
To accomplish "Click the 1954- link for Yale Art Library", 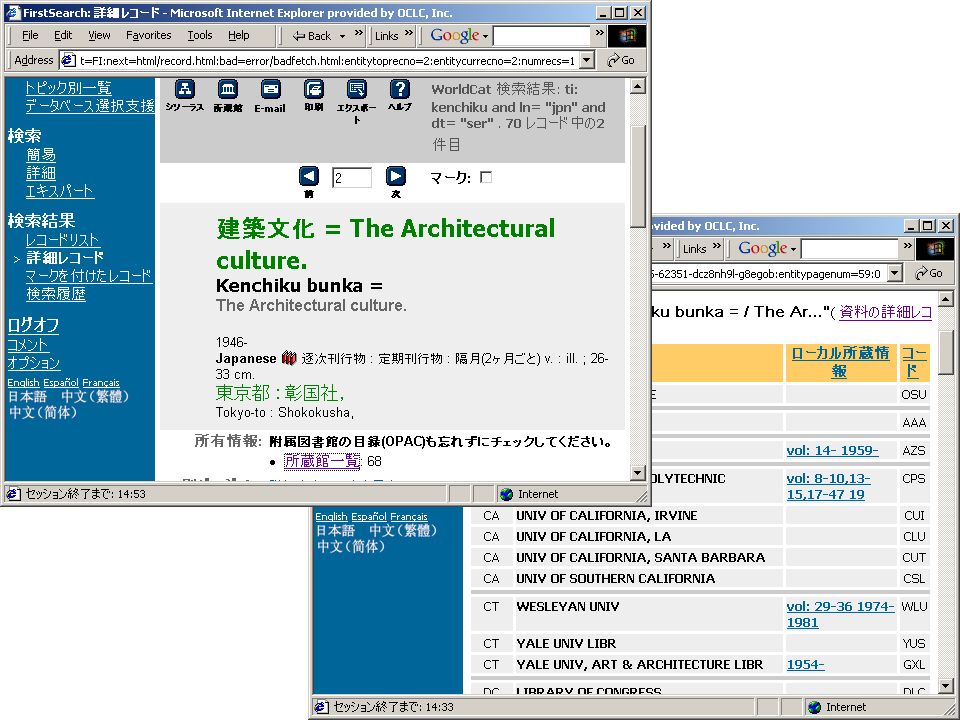I will 805,664.
